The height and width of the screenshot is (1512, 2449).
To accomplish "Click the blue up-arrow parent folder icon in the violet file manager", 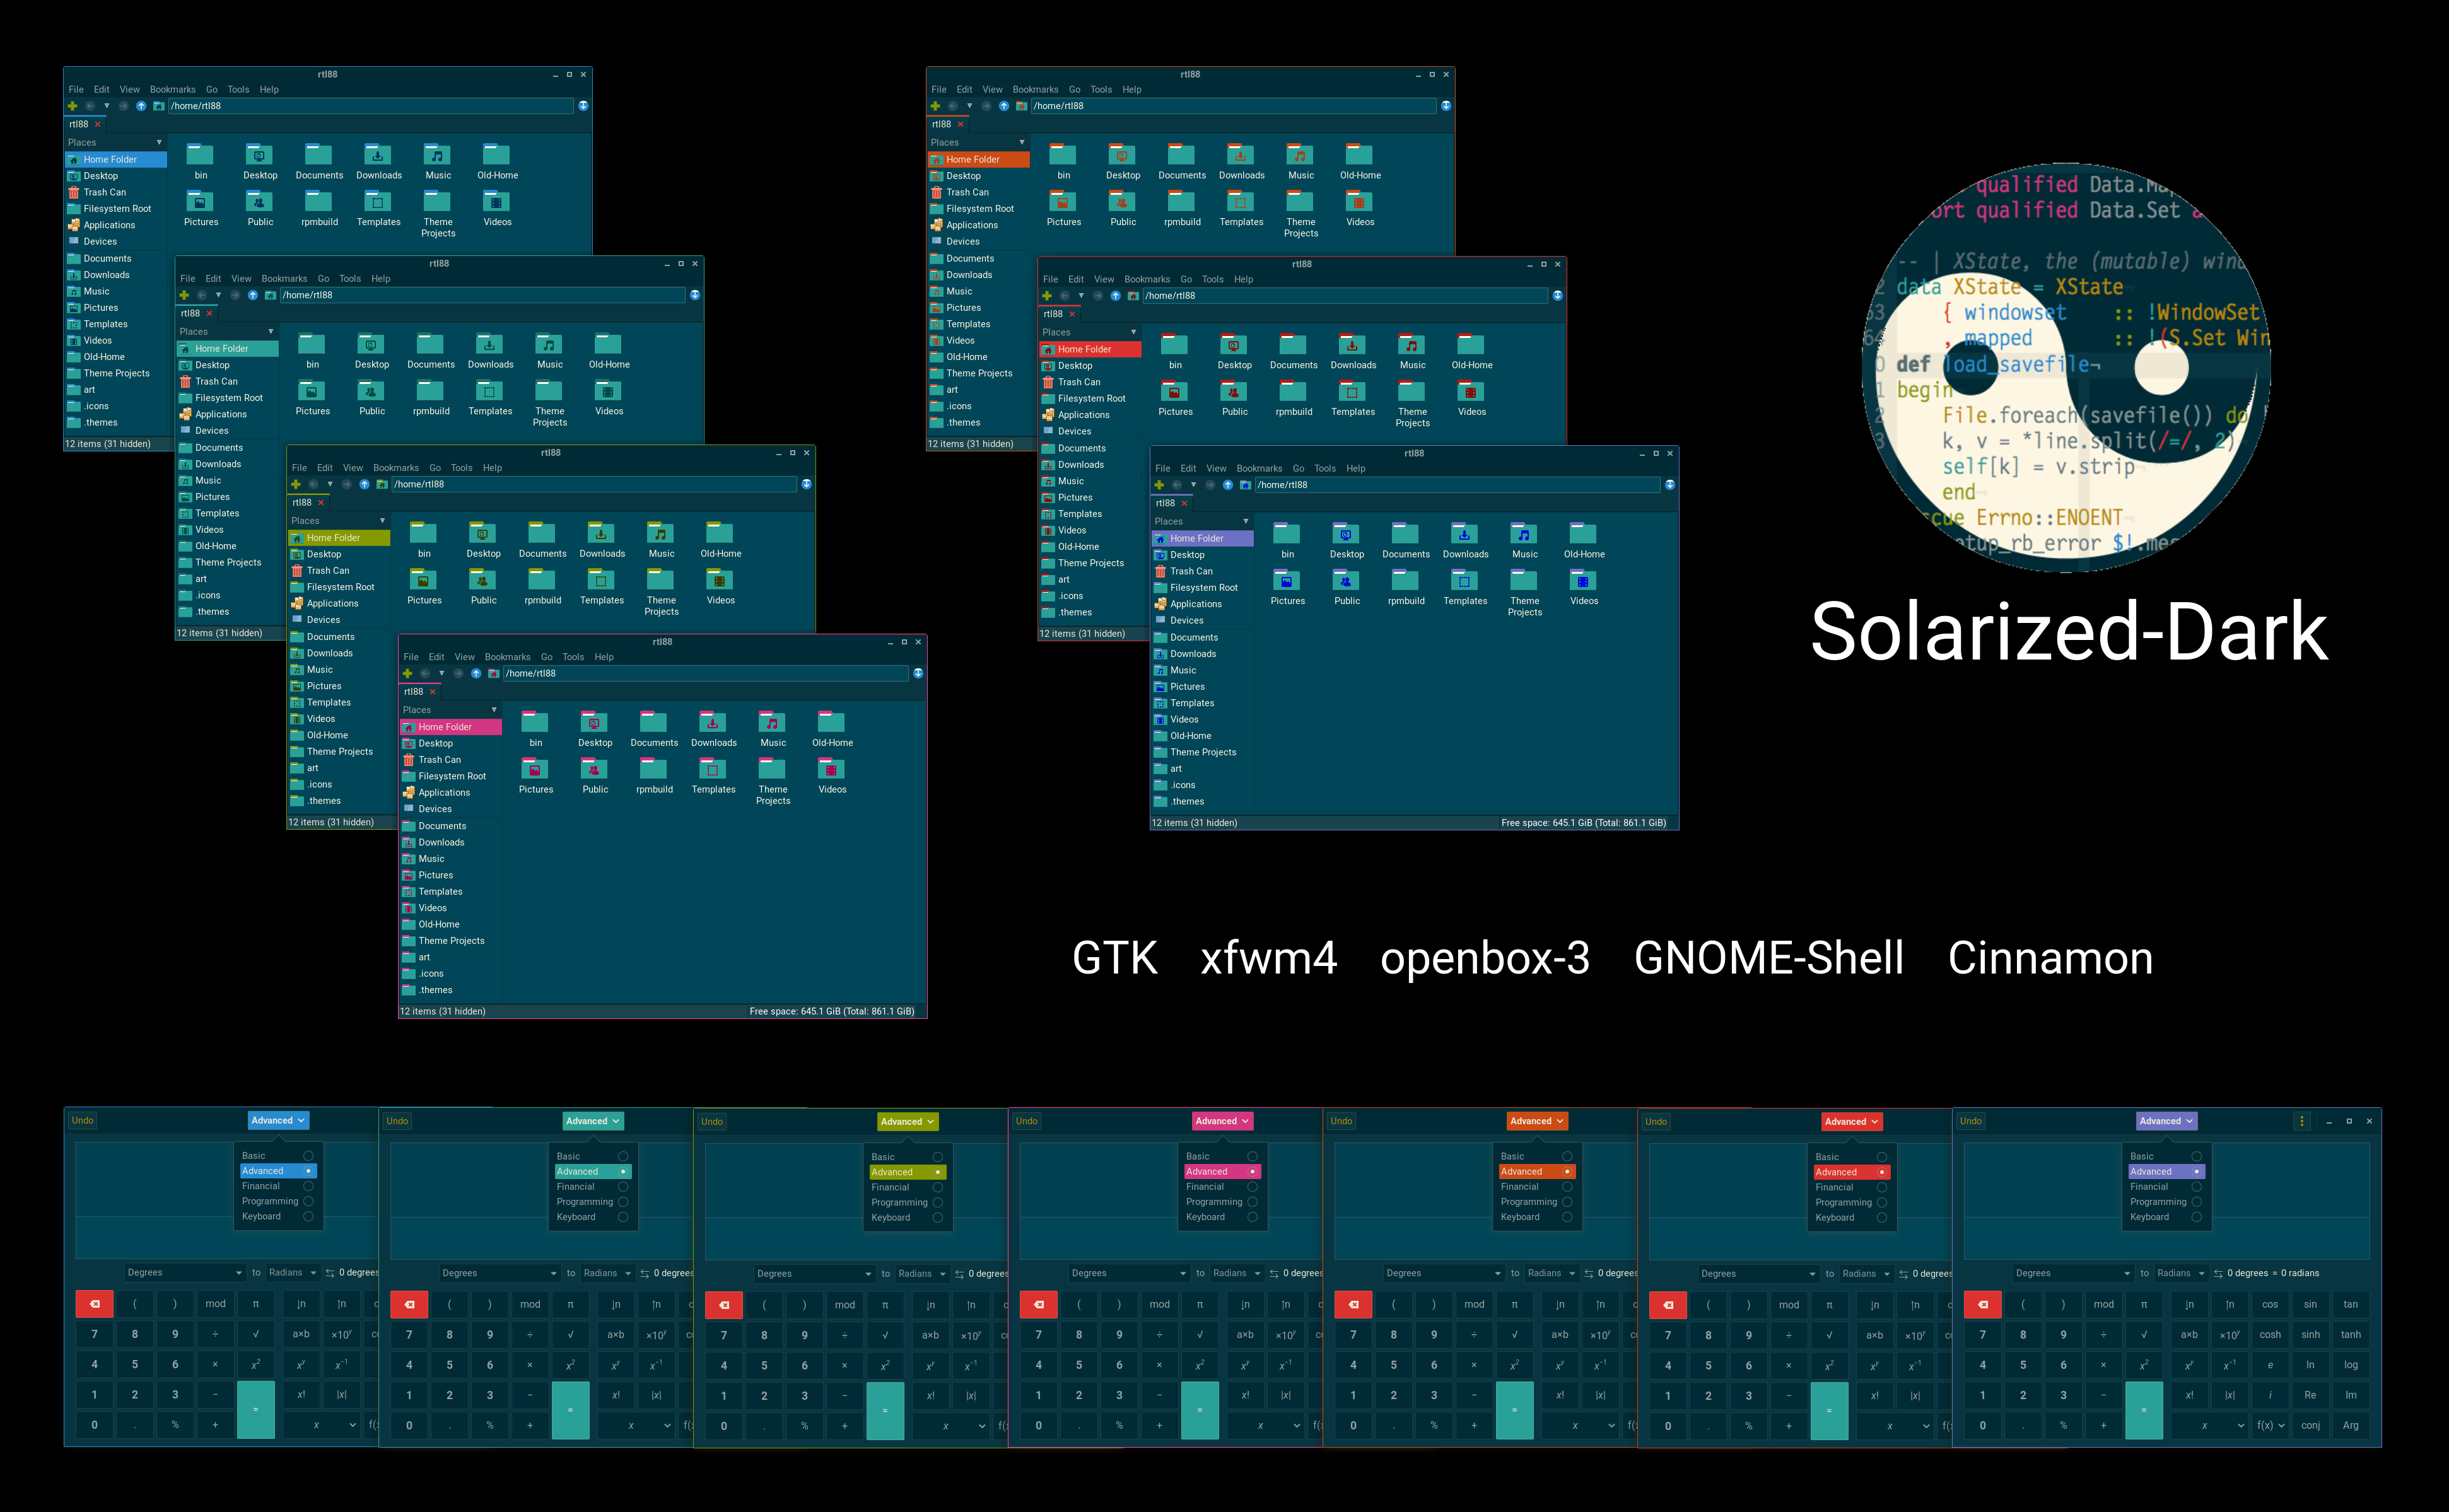I will 1228,485.
